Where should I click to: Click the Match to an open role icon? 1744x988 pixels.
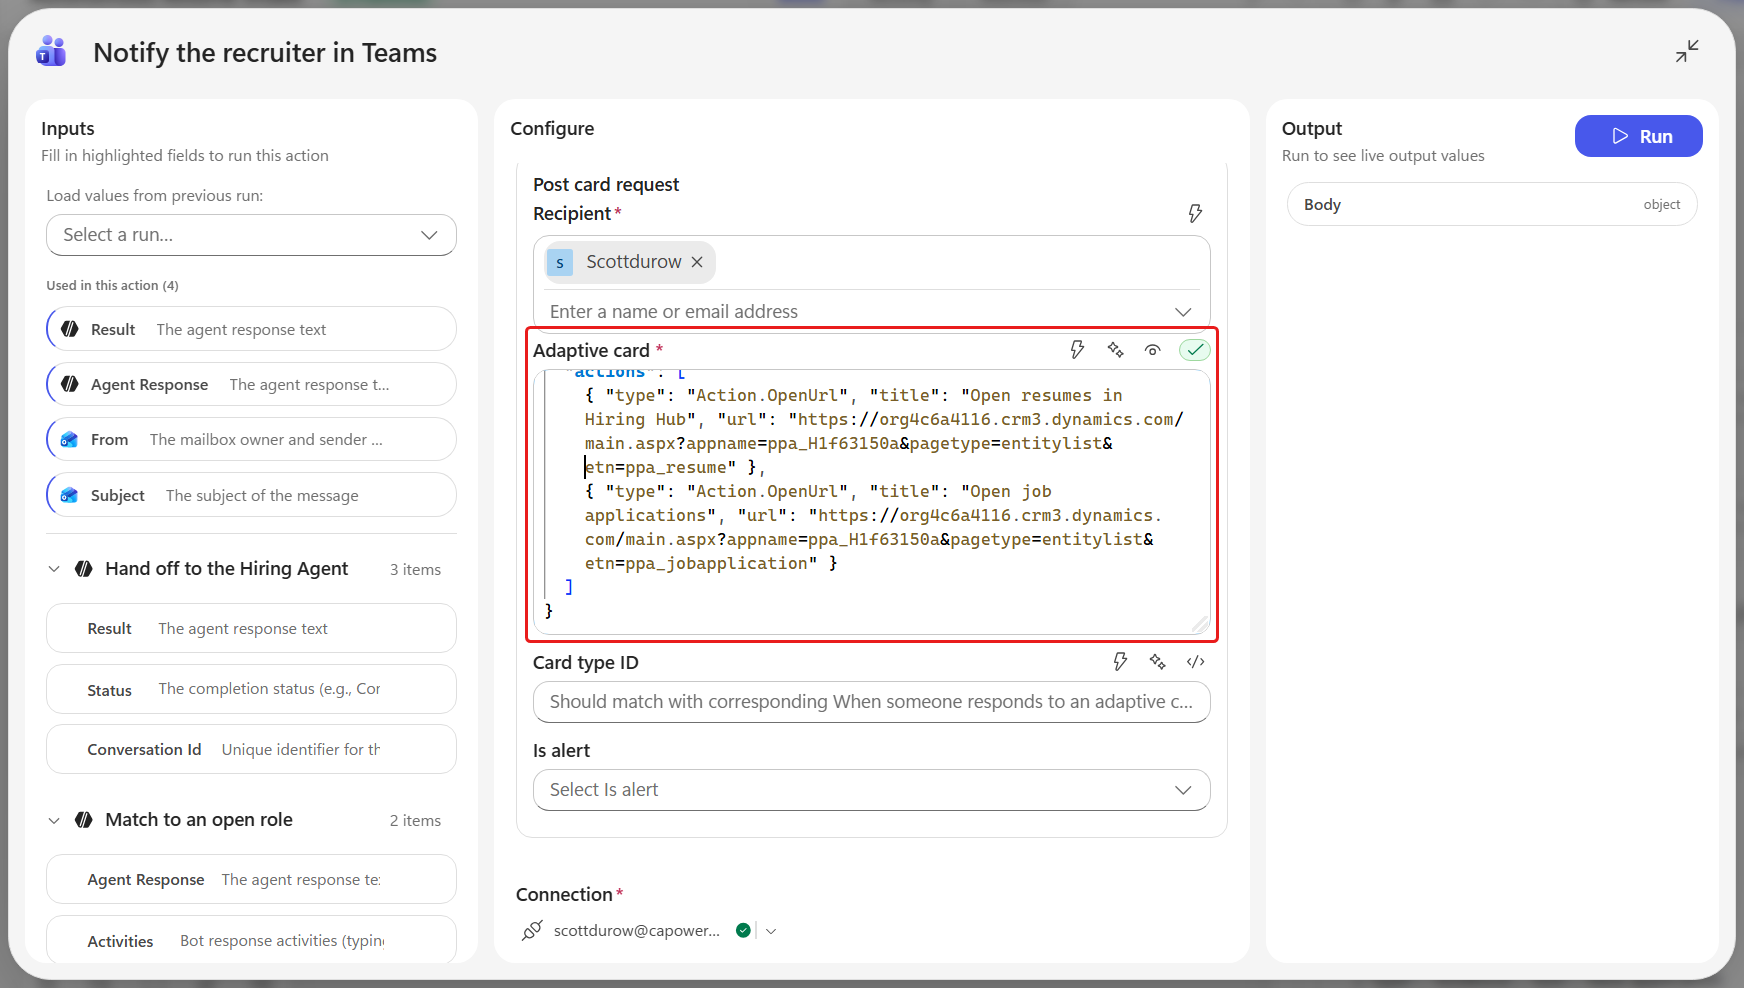(x=84, y=820)
